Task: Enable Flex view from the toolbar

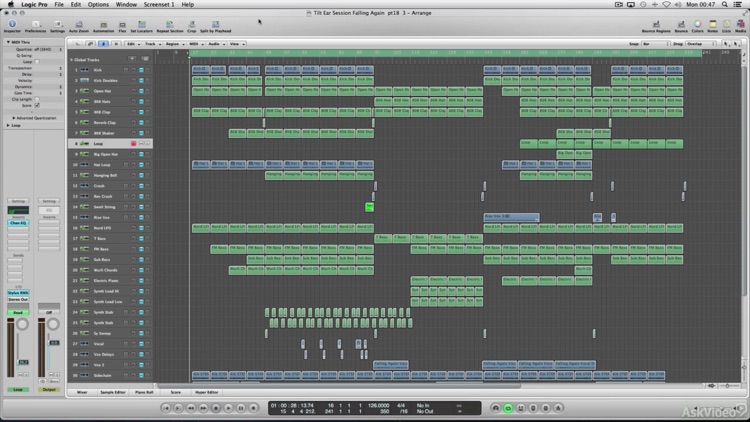Action: tap(122, 26)
